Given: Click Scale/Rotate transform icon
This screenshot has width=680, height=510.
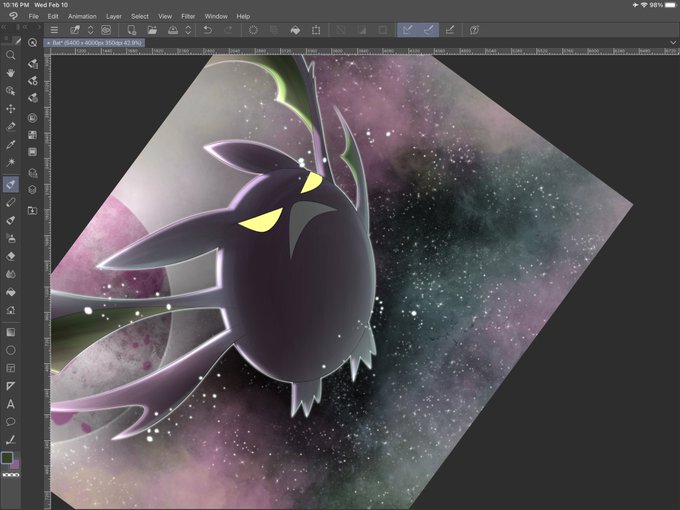Looking at the screenshot, I should click(x=316, y=30).
